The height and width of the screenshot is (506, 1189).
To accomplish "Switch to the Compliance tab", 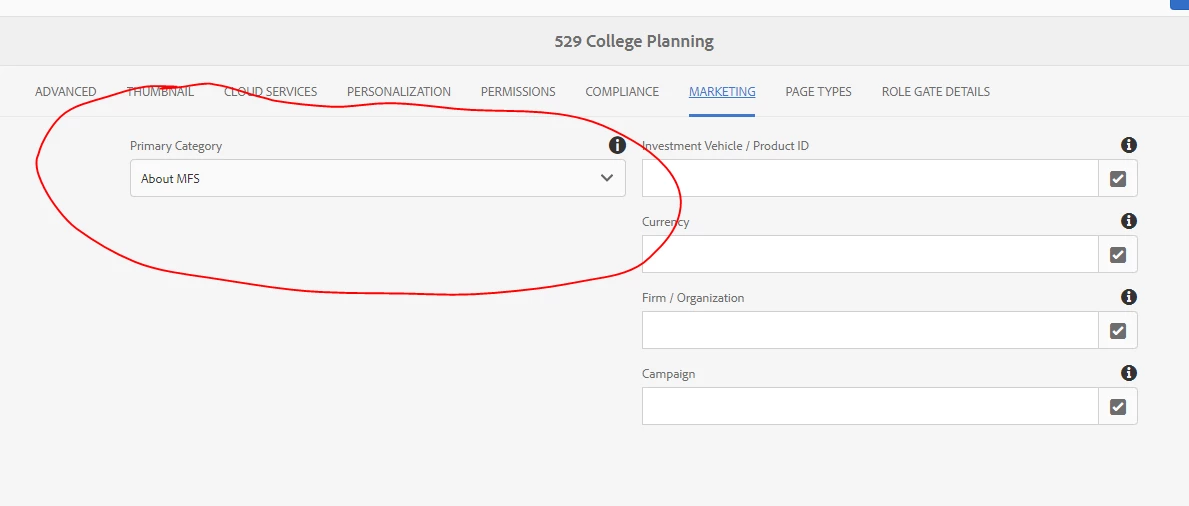I will point(622,92).
